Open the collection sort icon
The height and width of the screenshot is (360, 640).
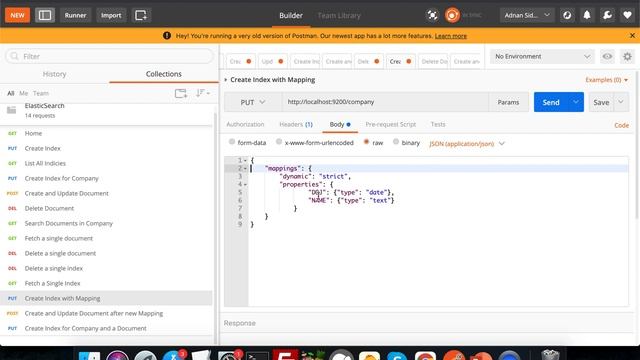[x=202, y=93]
